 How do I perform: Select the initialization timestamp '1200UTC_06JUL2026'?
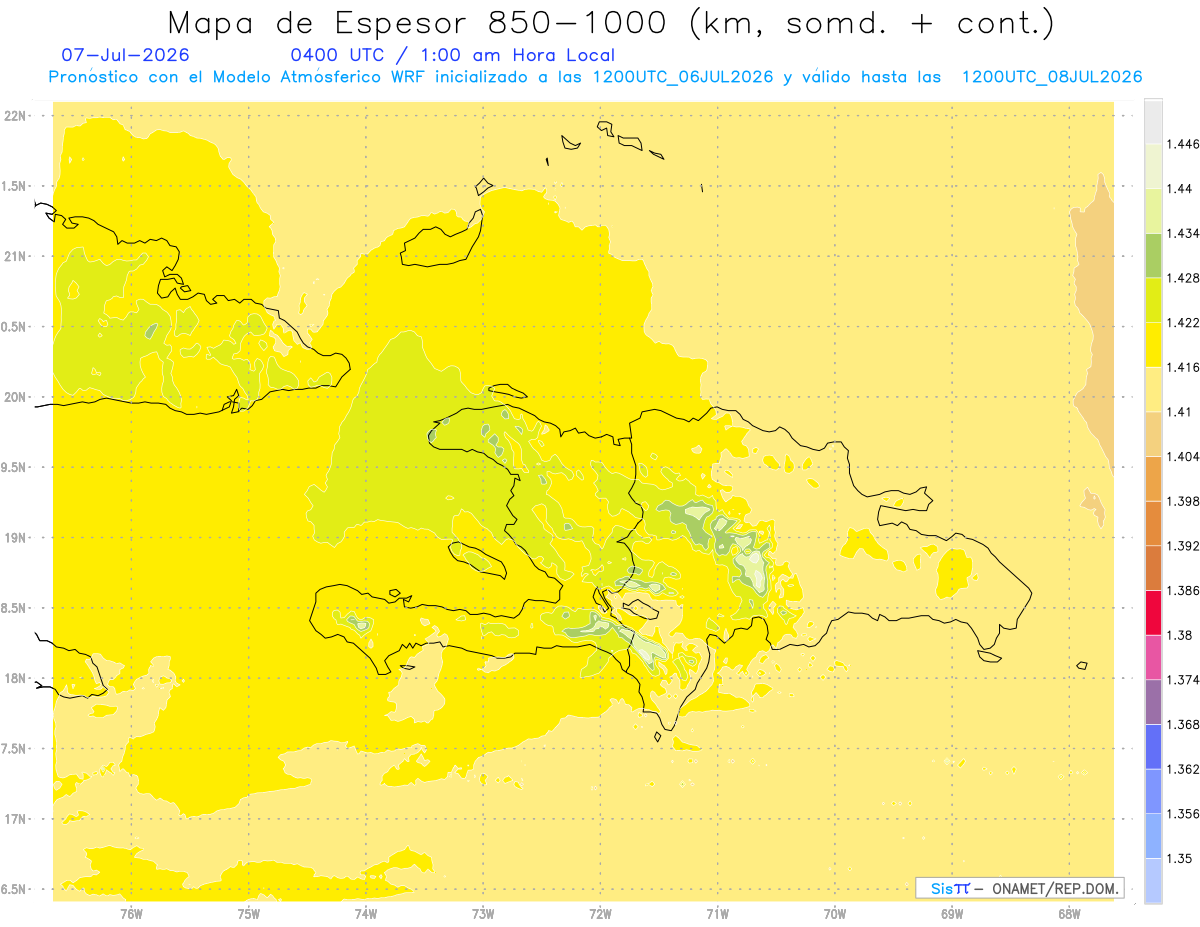683,77
